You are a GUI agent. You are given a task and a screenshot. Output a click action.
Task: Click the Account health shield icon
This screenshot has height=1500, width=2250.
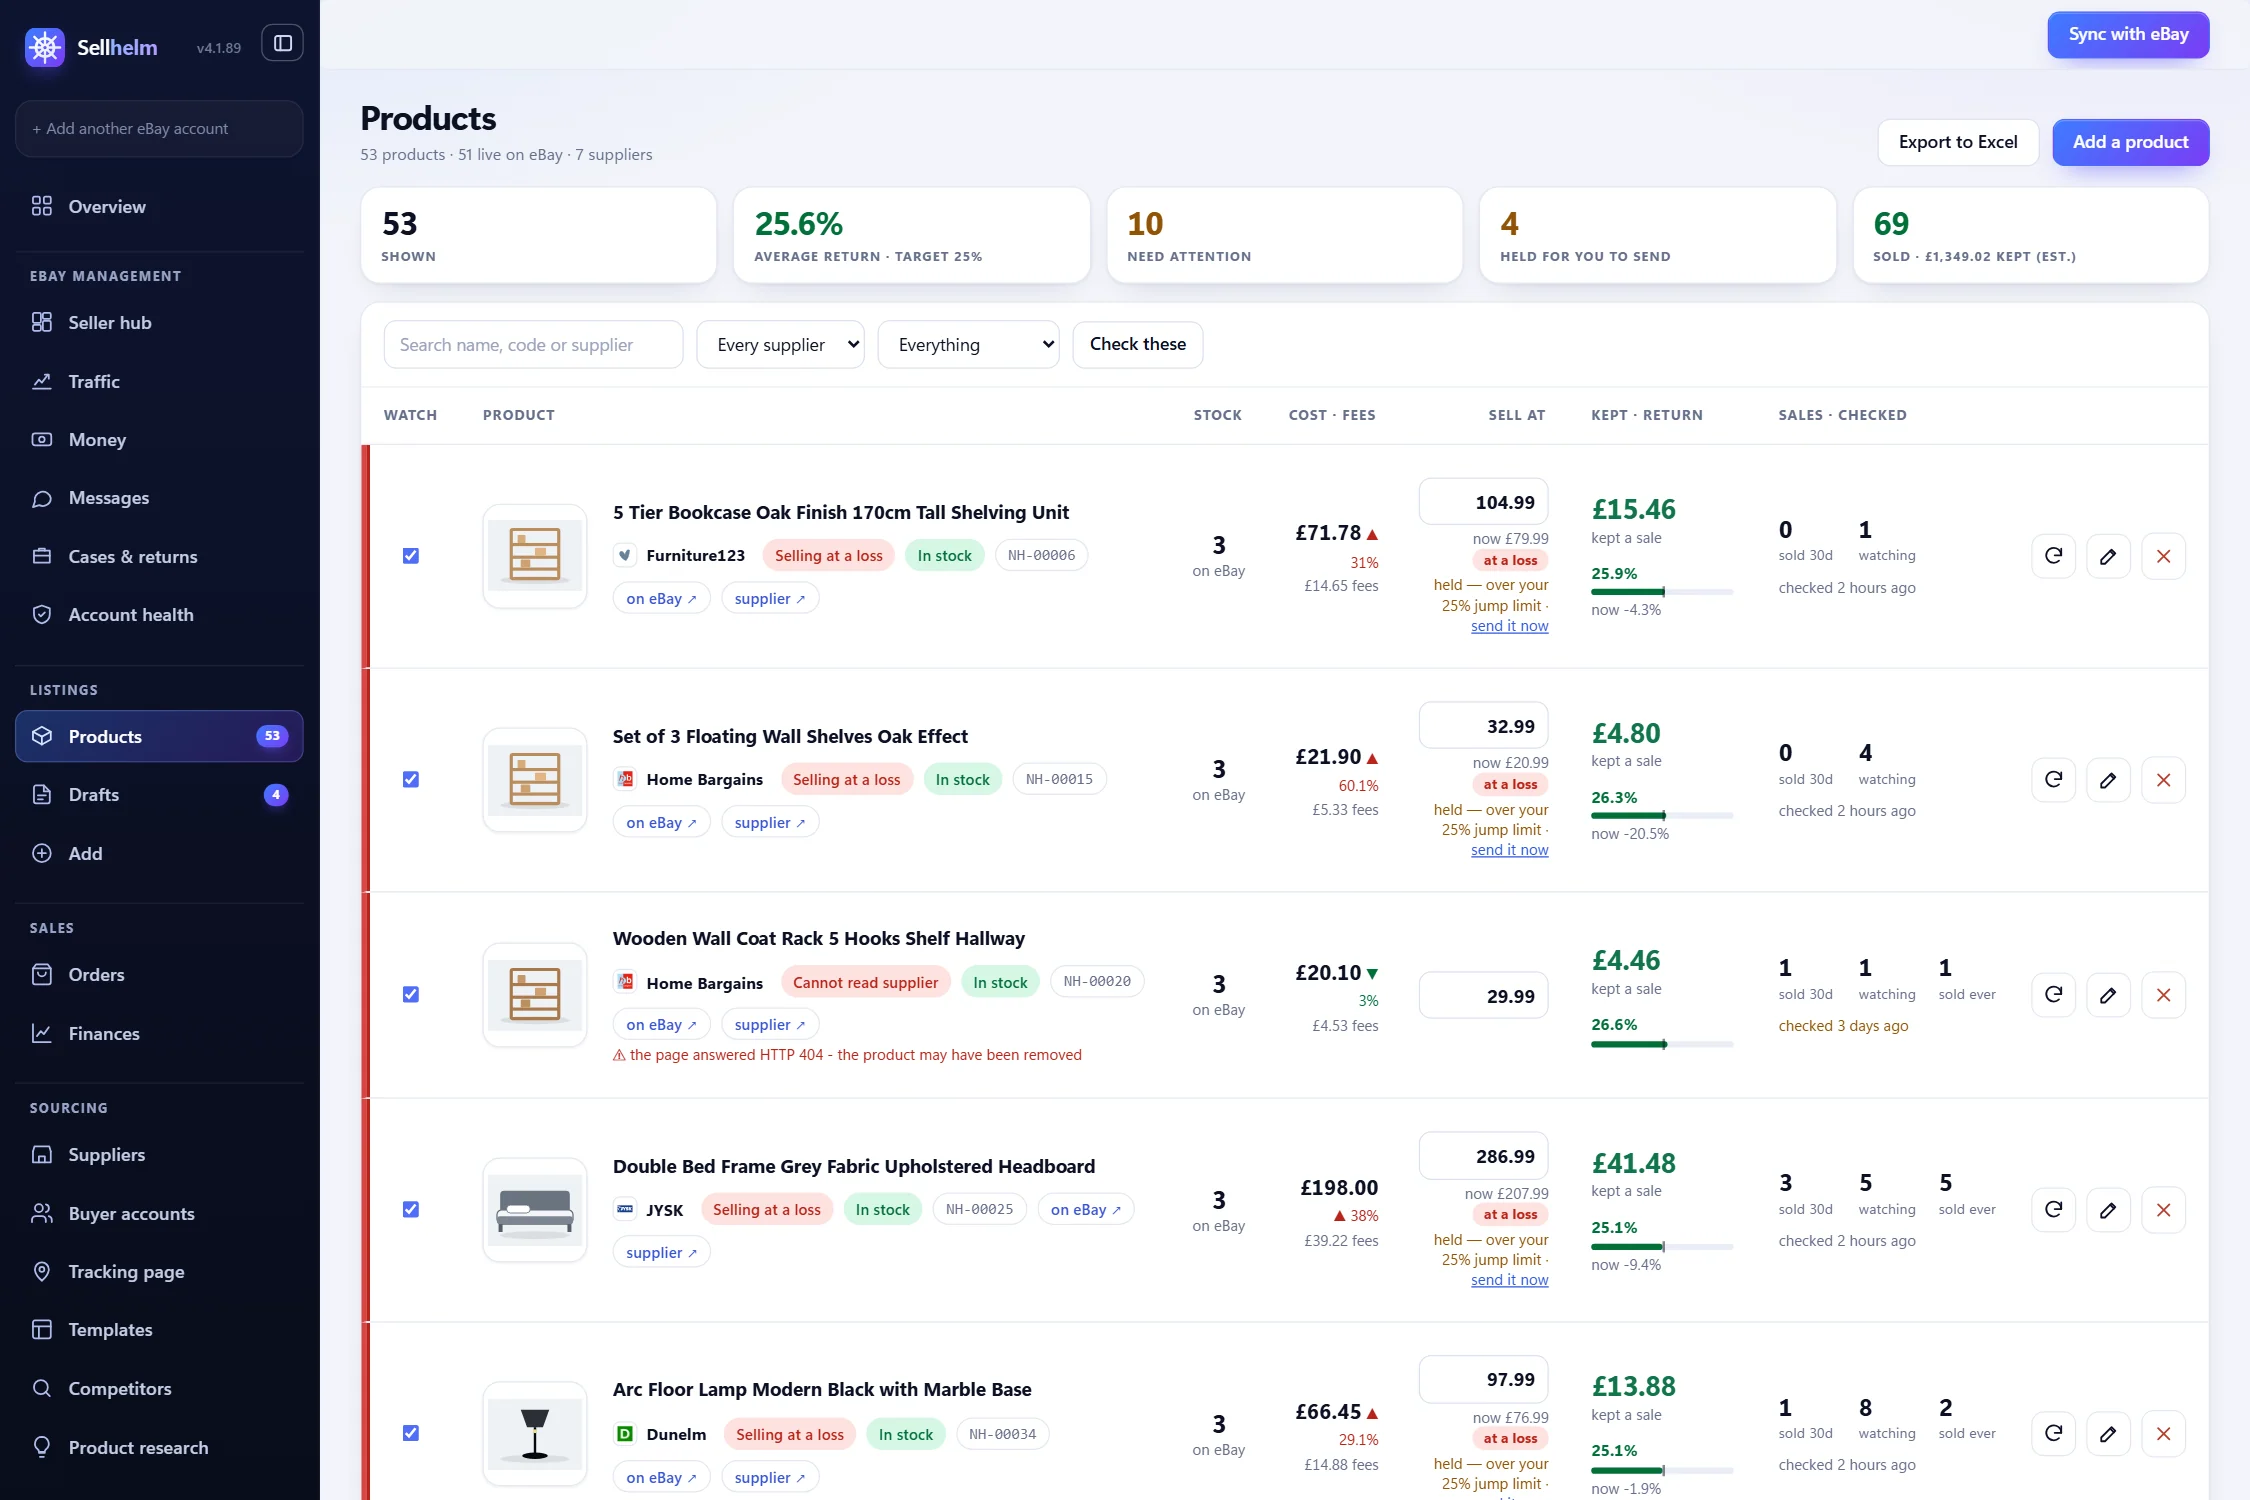[42, 615]
